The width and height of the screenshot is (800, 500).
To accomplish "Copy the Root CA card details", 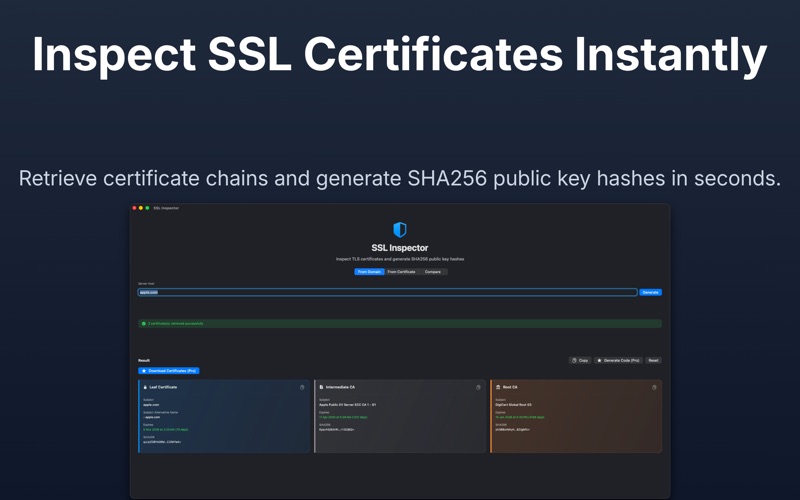I will click(x=654, y=387).
